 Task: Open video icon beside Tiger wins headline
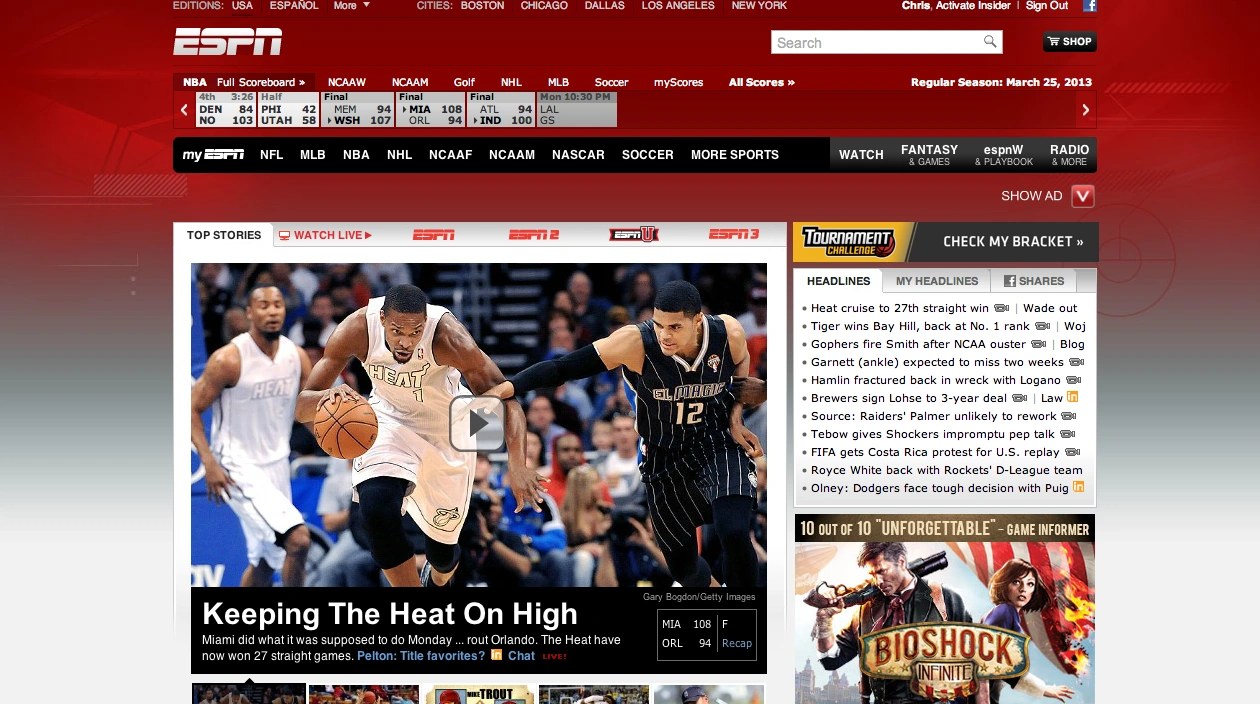(1042, 326)
